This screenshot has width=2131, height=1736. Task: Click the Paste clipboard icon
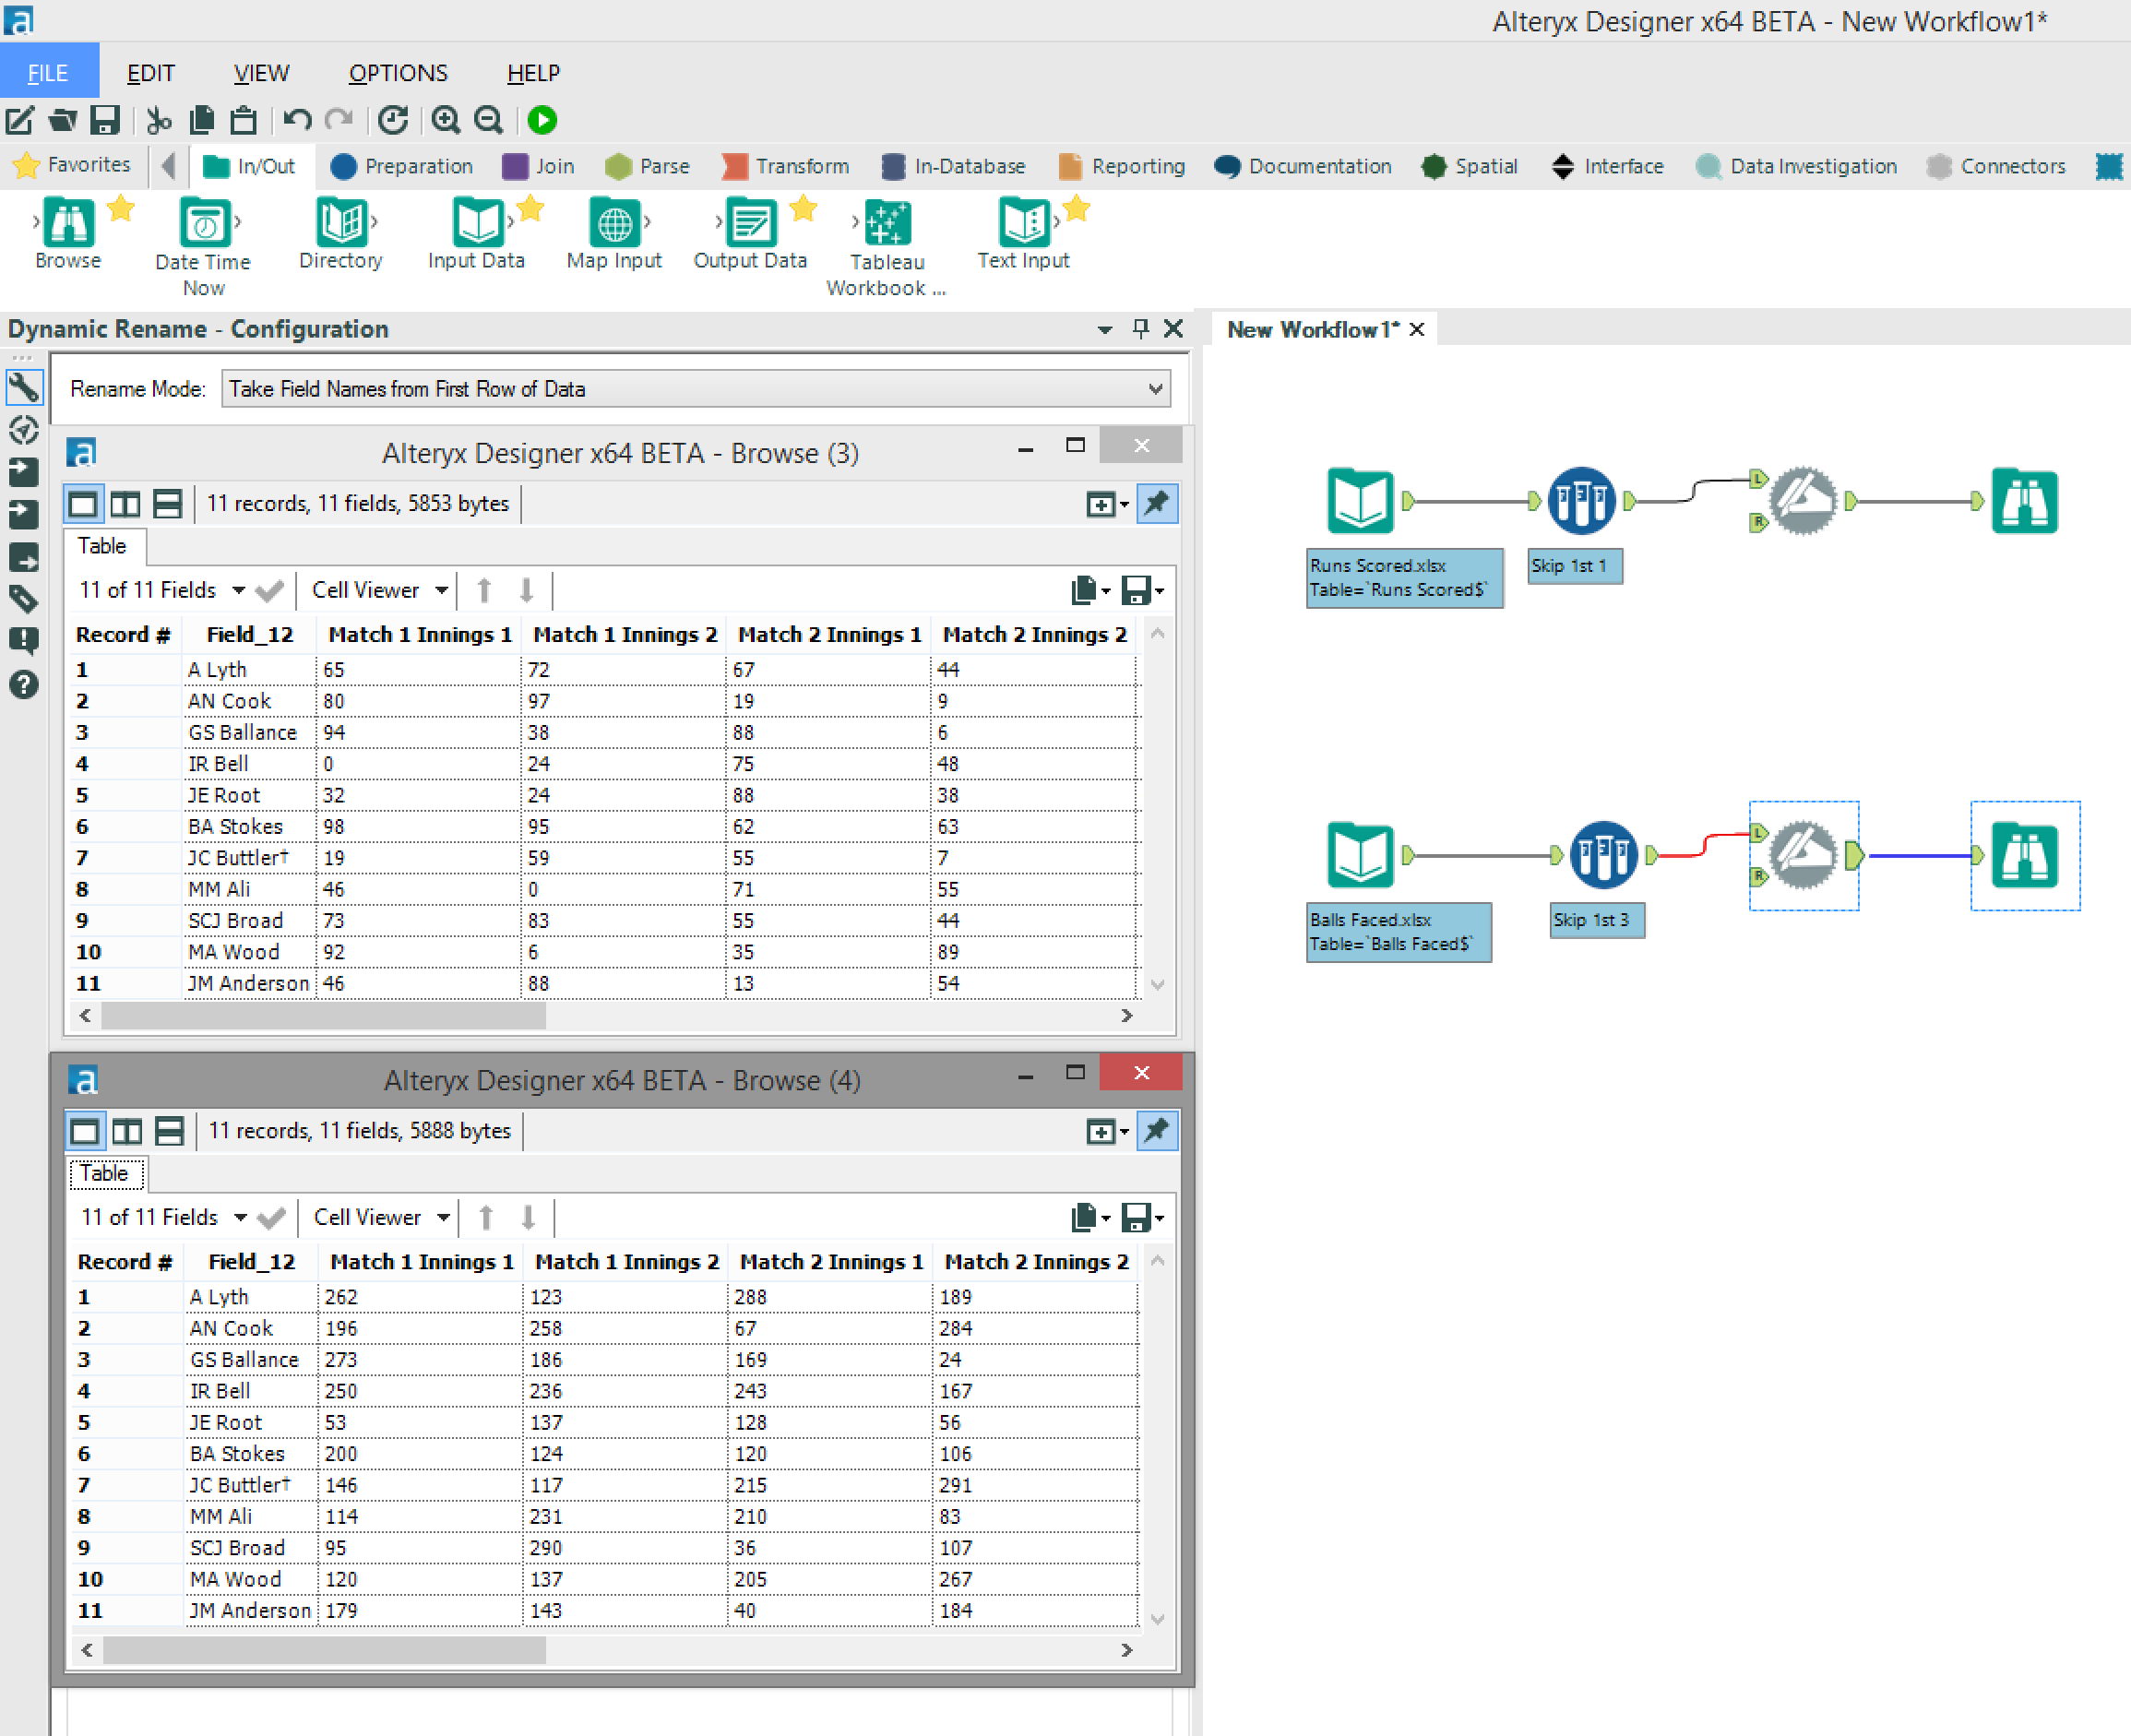pyautogui.click(x=244, y=120)
